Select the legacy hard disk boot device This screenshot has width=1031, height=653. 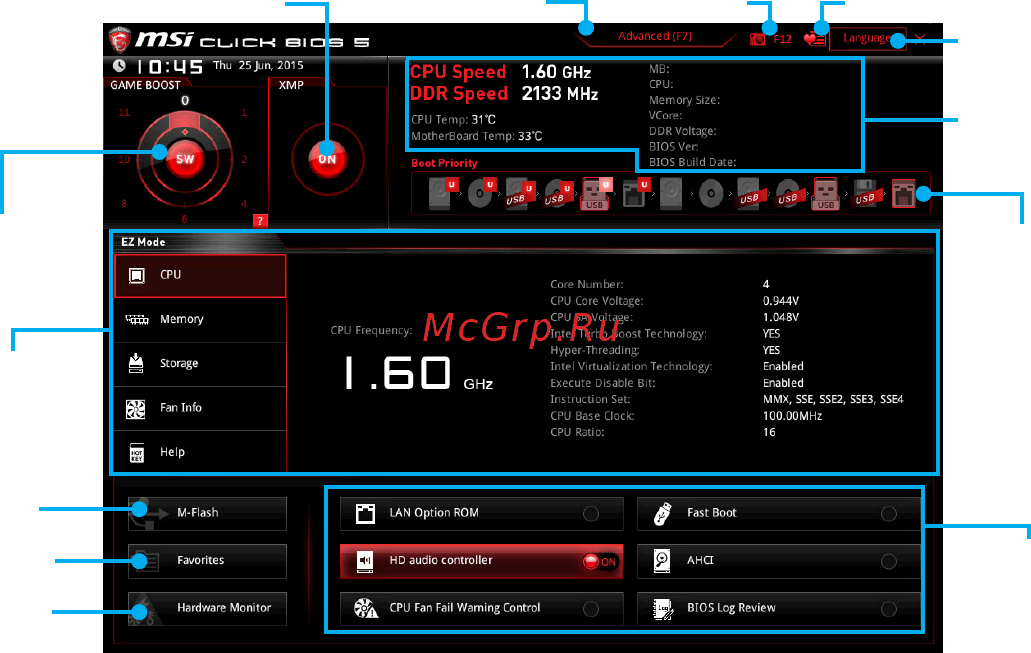(x=671, y=193)
